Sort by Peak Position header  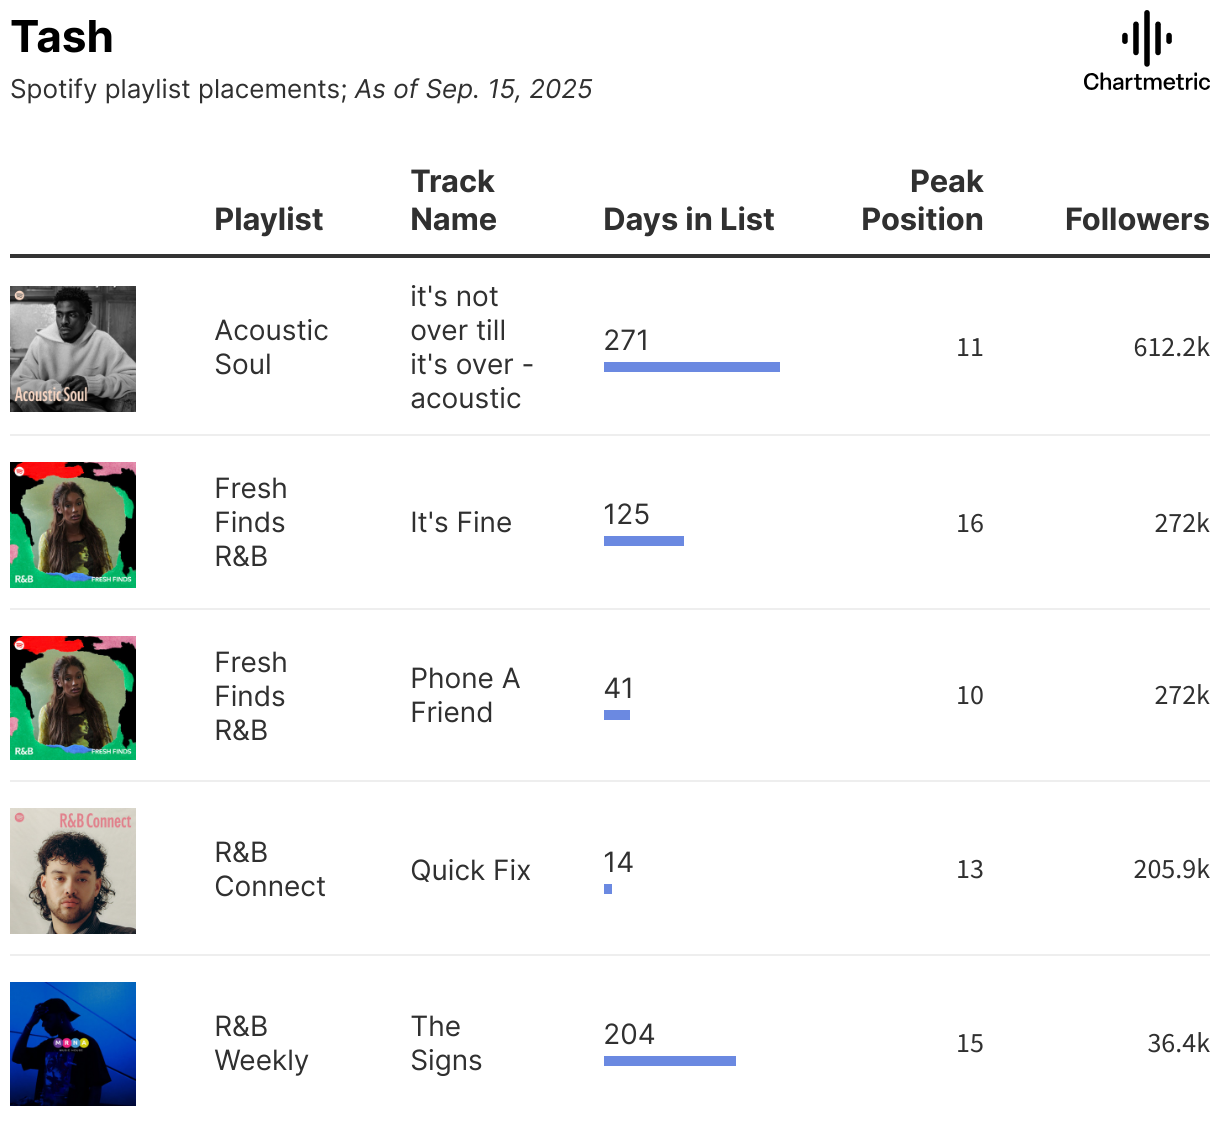tap(922, 200)
